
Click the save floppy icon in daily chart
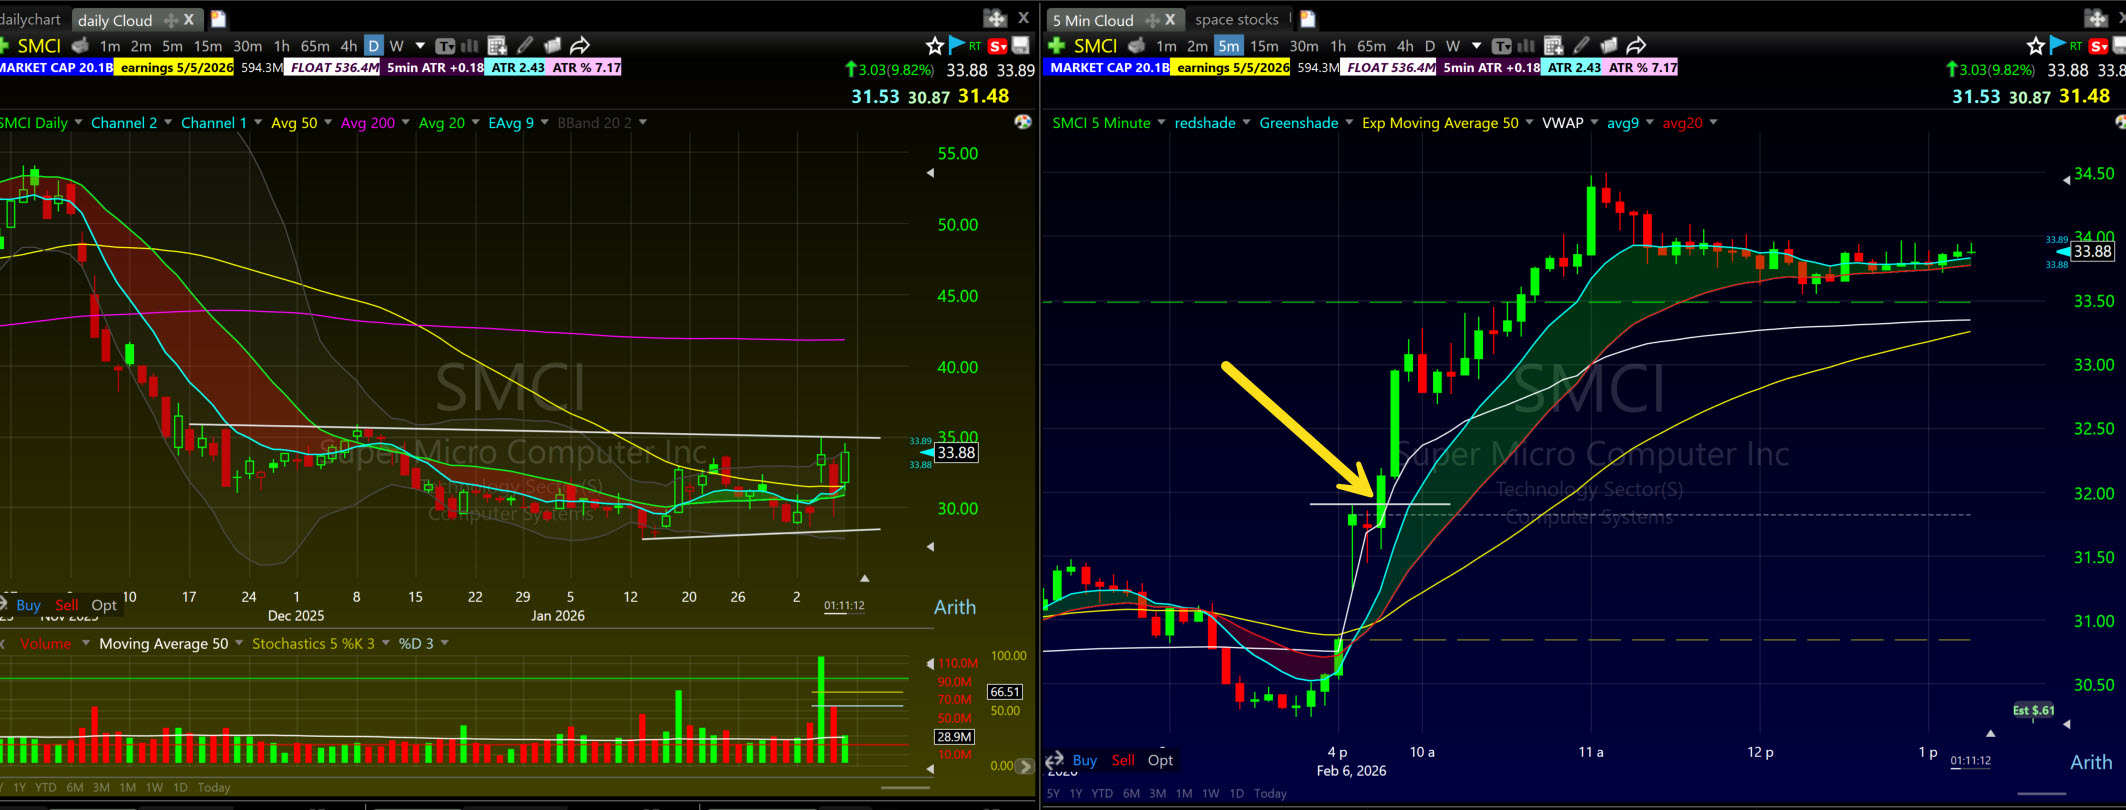coord(1021,45)
